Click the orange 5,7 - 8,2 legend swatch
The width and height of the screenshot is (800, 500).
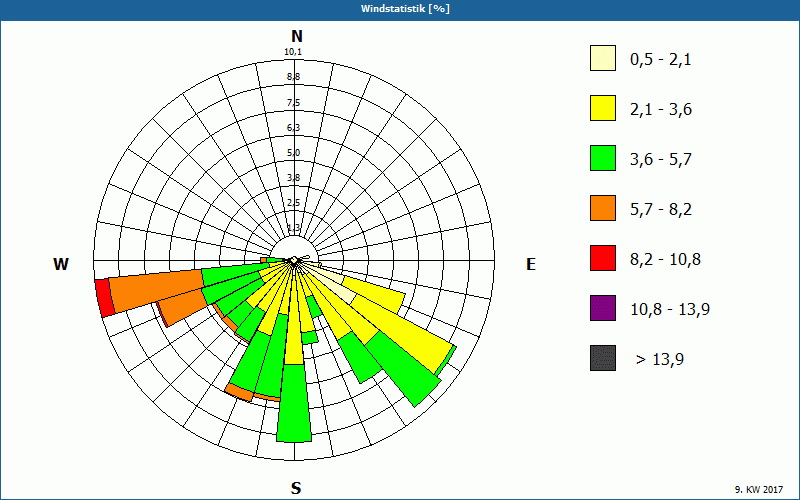(x=603, y=208)
